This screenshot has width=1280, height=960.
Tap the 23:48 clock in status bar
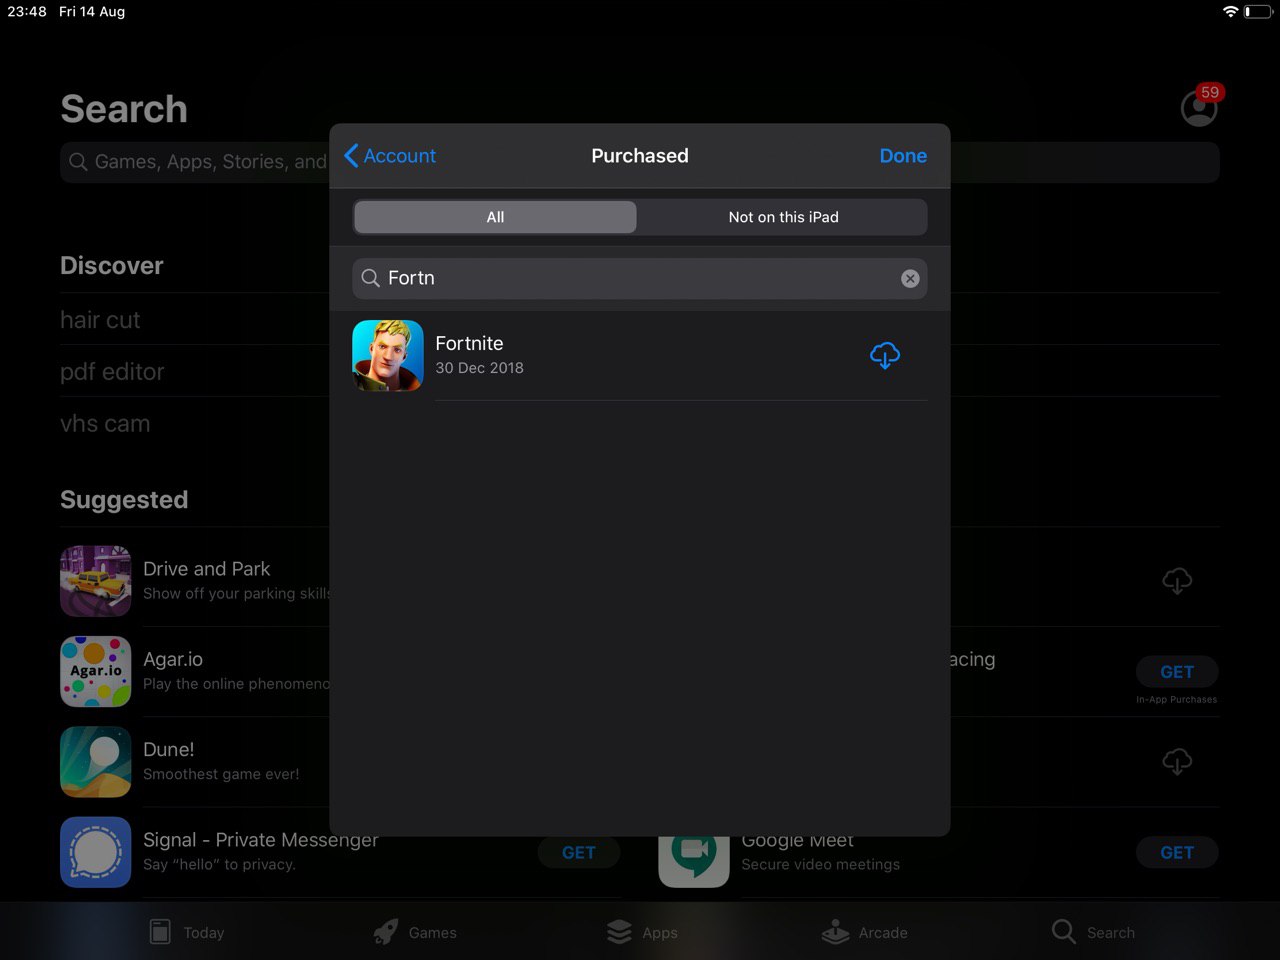click(x=27, y=12)
